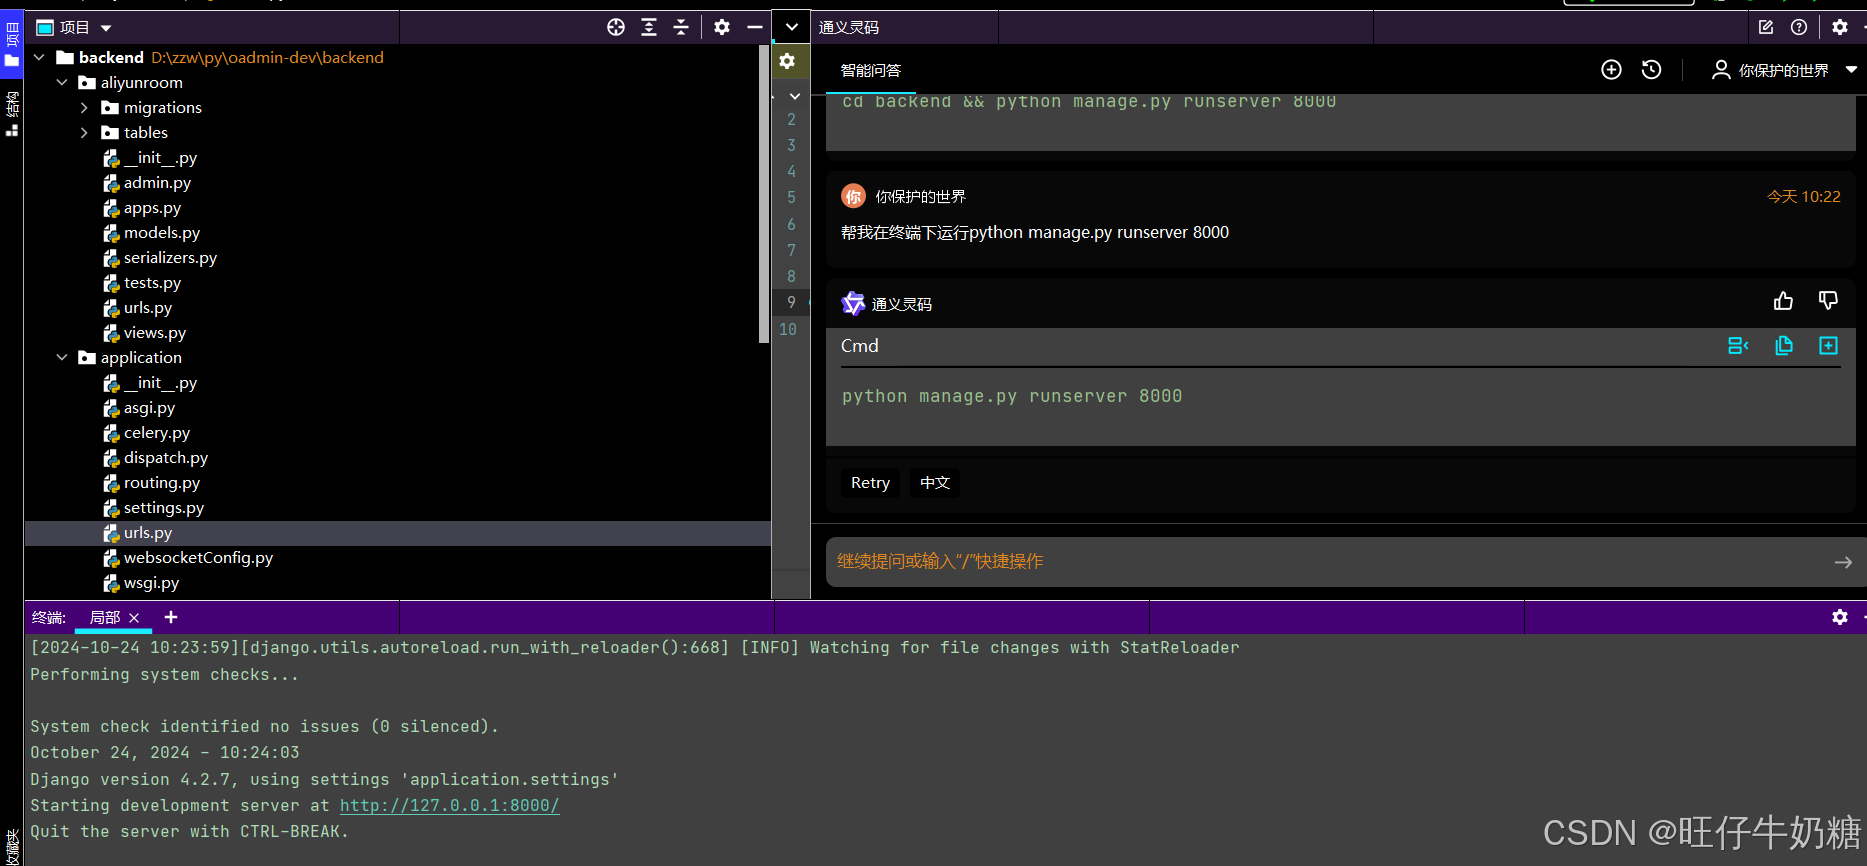Viewport: 1867px width, 866px height.
Task: Click the thumbs up icon on 通义灵码 reply
Action: tap(1783, 302)
